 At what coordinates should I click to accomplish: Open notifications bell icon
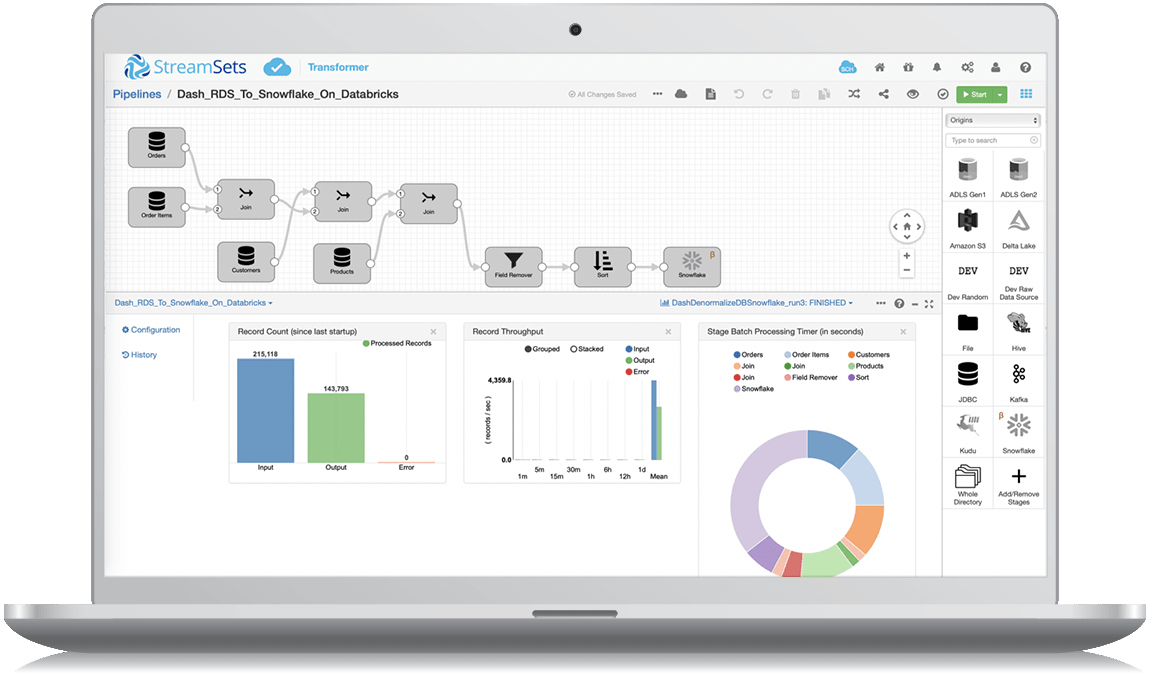[937, 67]
